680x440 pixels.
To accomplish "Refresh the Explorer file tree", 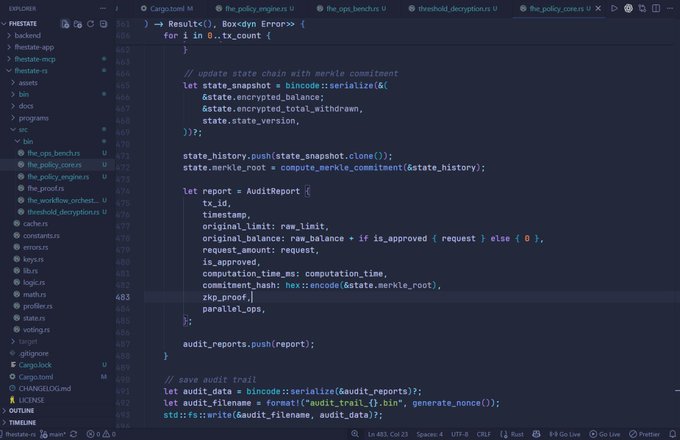I will click(90, 24).
